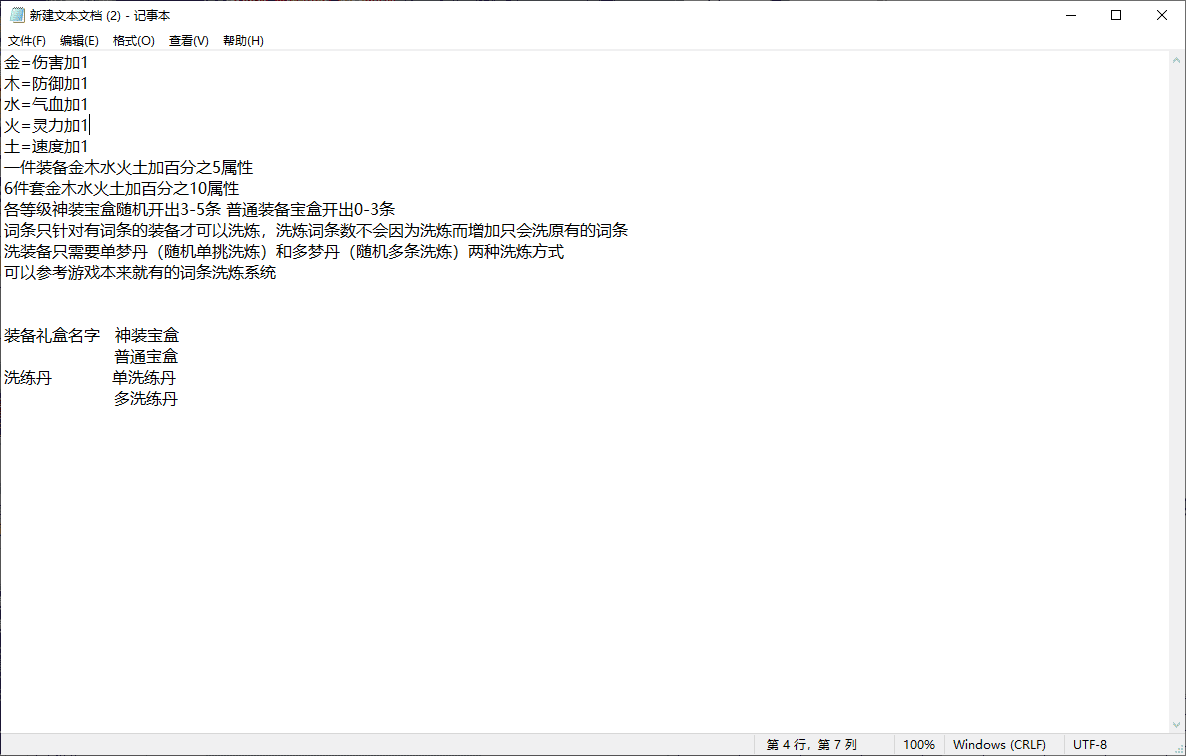Click the vertical scrollbar track
This screenshot has height=756, width=1186.
tap(1177, 400)
